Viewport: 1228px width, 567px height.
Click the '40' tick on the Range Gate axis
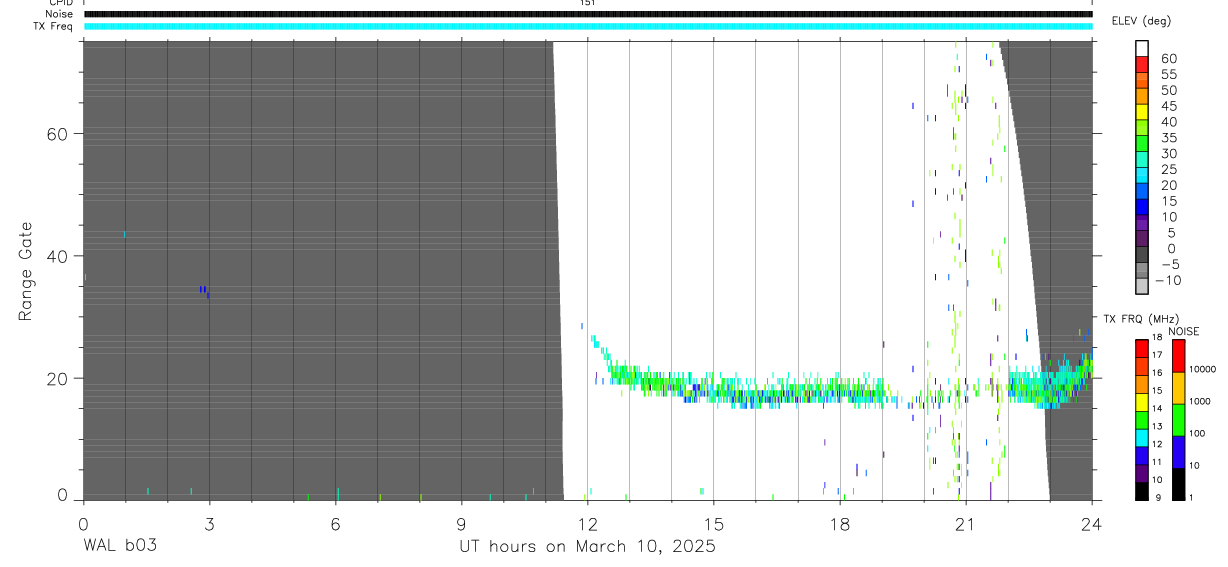58,256
